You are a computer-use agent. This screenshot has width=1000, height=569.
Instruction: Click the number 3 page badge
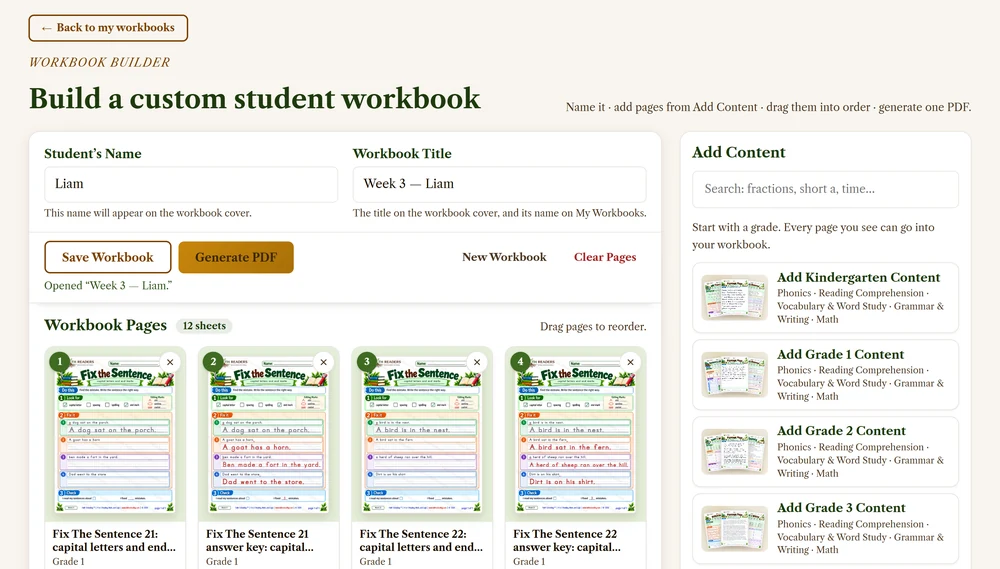tap(367, 361)
